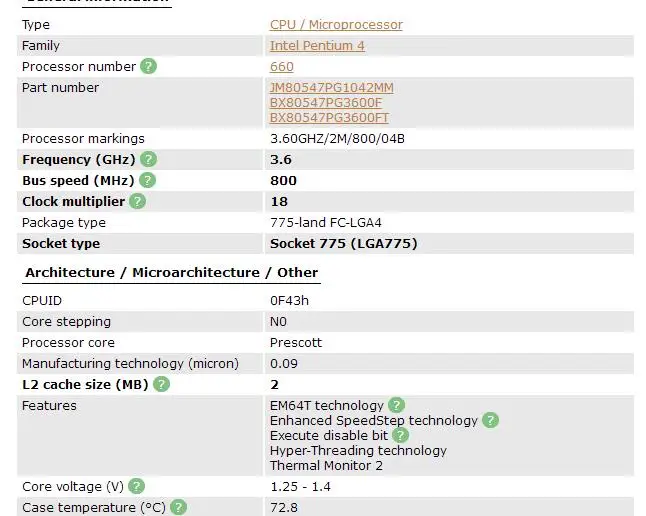Click the Bus speed help icon
The image size is (646, 516).
click(147, 180)
